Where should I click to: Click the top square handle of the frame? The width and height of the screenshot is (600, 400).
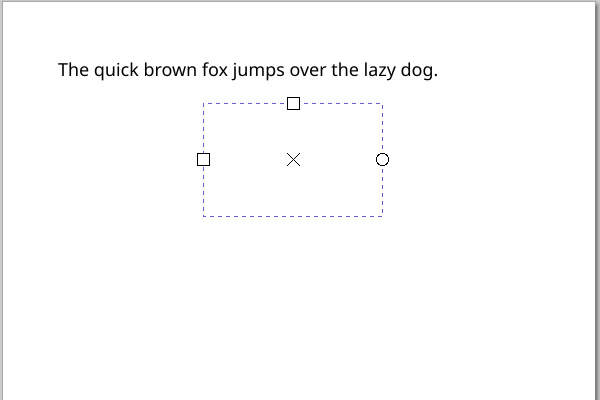tap(293, 103)
